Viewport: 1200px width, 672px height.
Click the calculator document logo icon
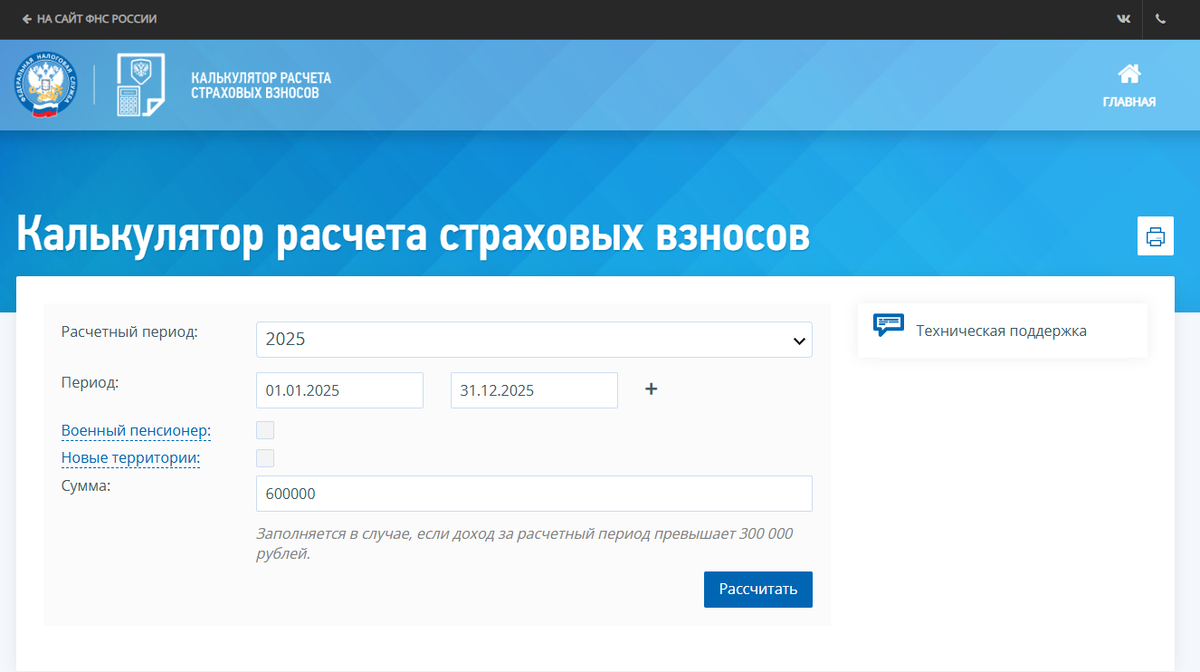pos(140,86)
